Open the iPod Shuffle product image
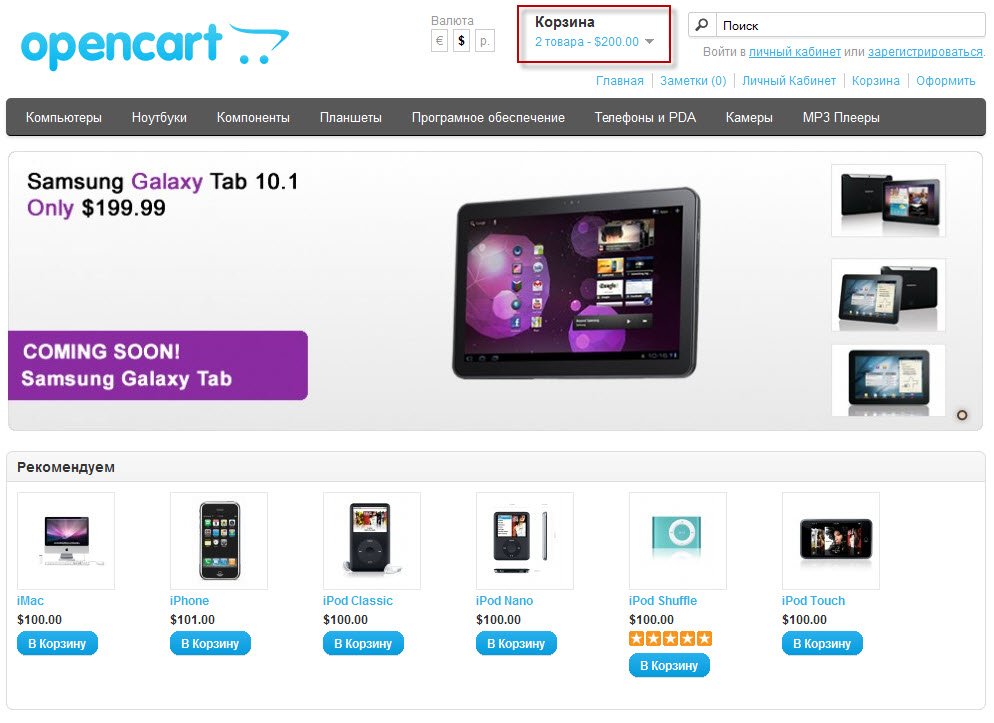Image resolution: width=994 pixels, height=723 pixels. coord(678,541)
